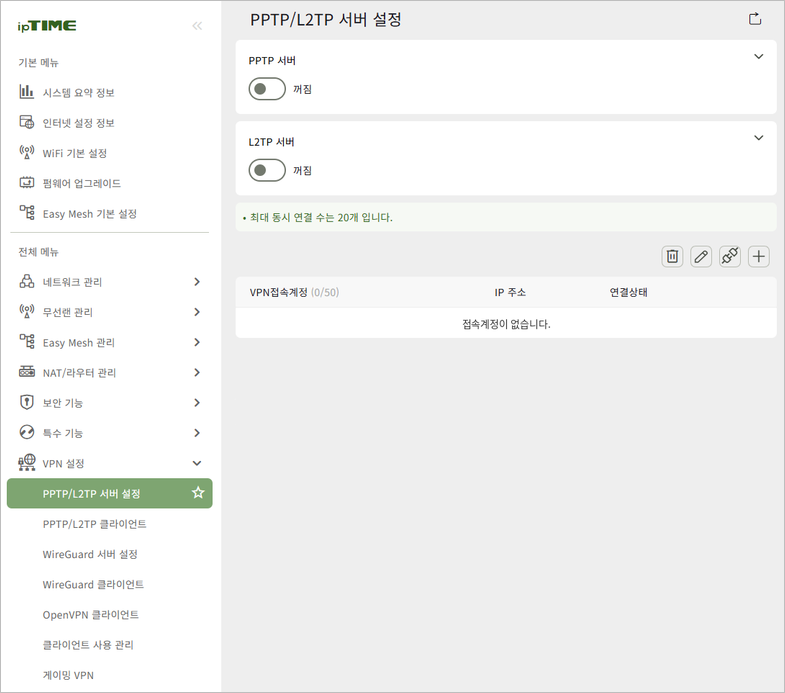Click the L2TP 서버 section heading

pyautogui.click(x=271, y=142)
